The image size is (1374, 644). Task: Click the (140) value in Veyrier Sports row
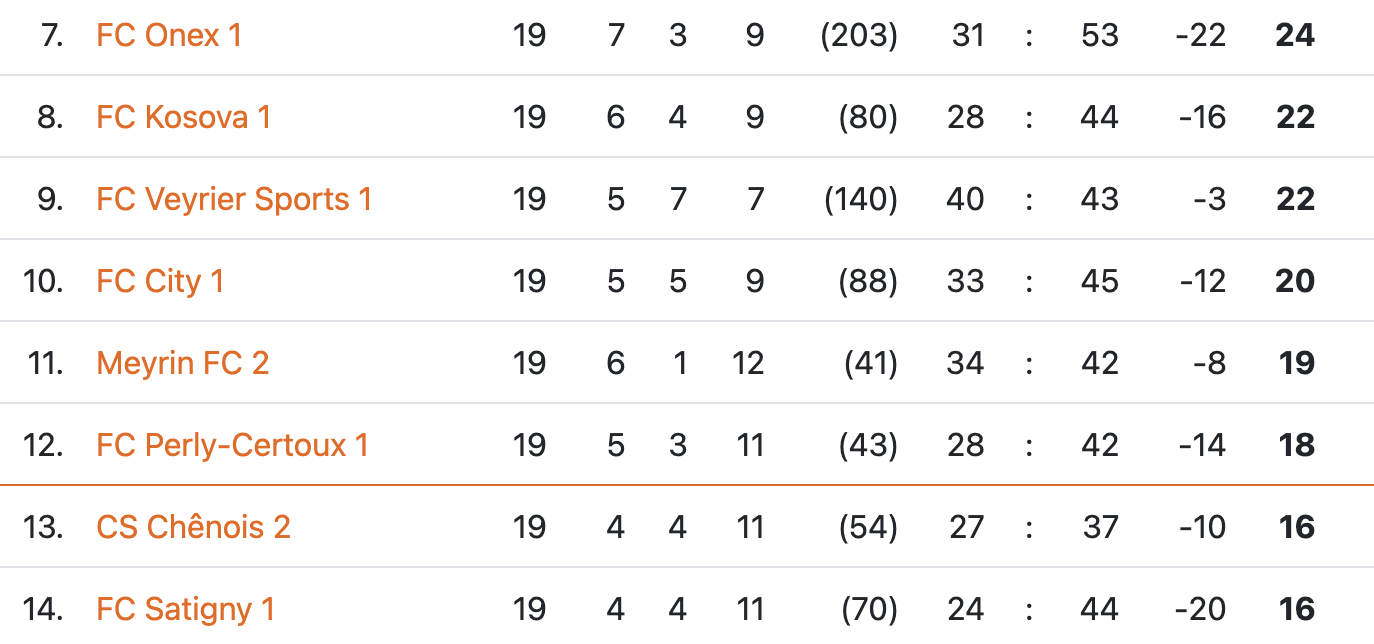click(861, 200)
